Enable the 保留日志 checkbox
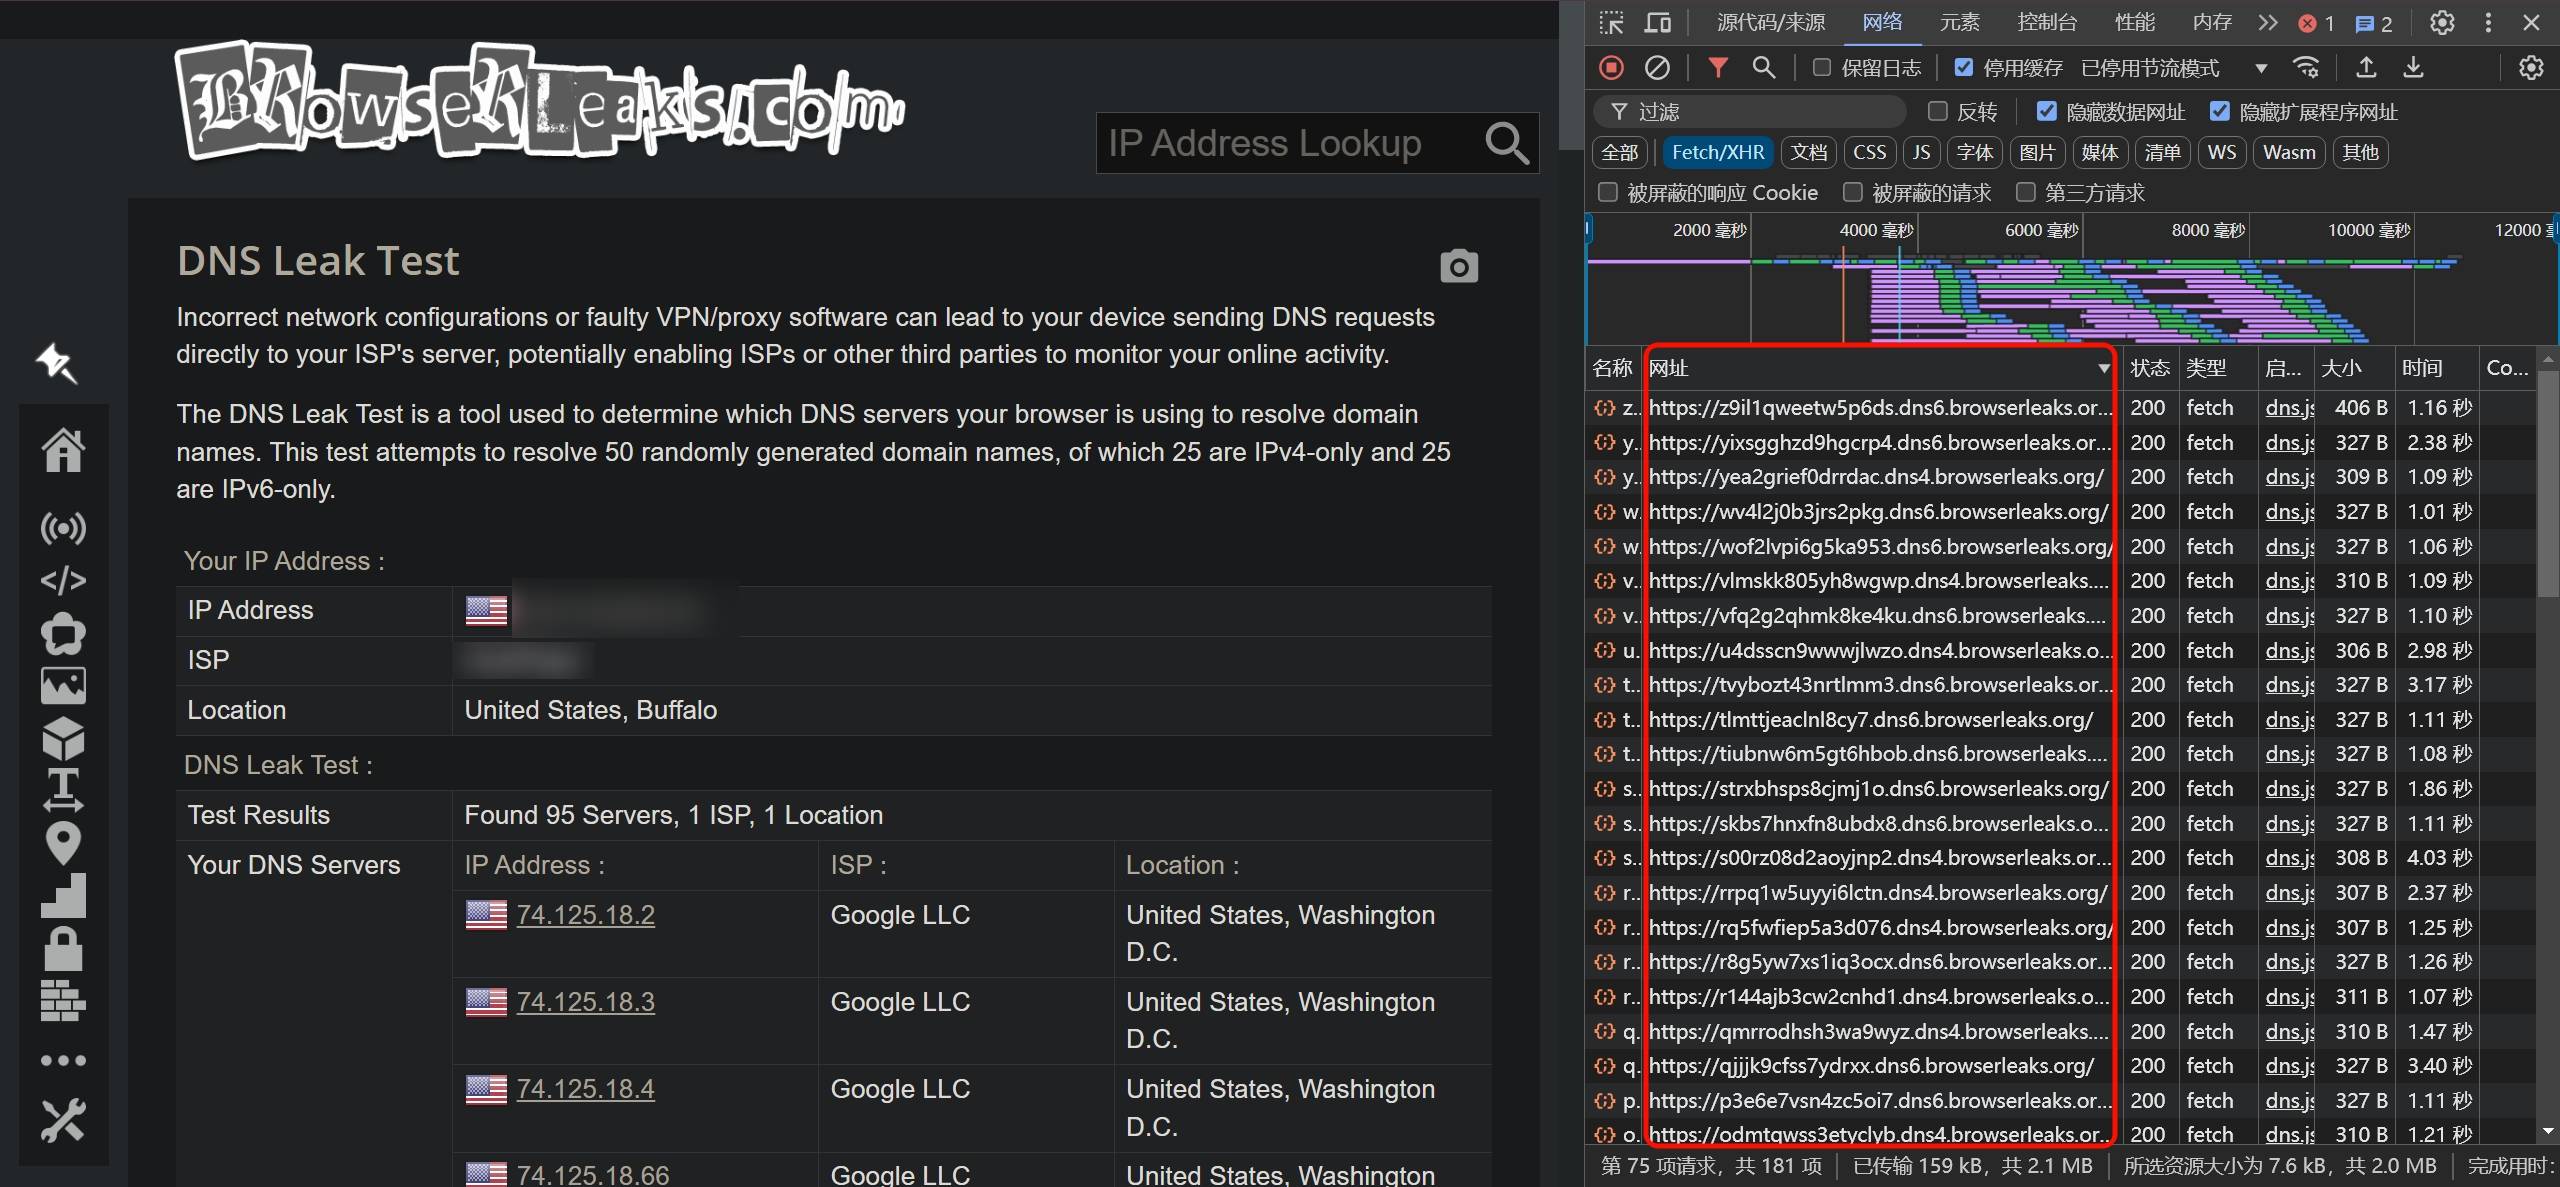The height and width of the screenshot is (1187, 2560). coord(1822,67)
